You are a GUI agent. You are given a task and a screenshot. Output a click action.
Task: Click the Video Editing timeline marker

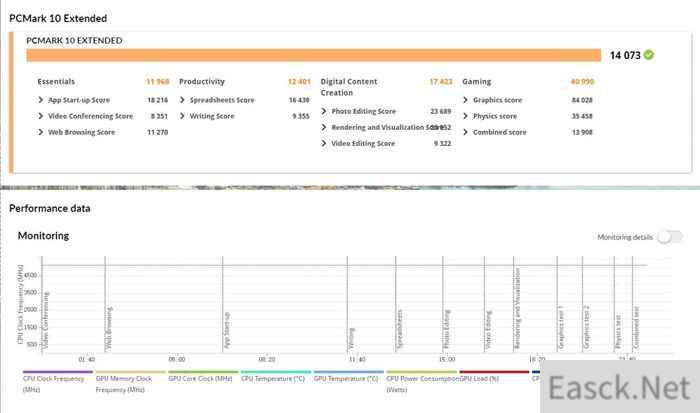[488, 330]
